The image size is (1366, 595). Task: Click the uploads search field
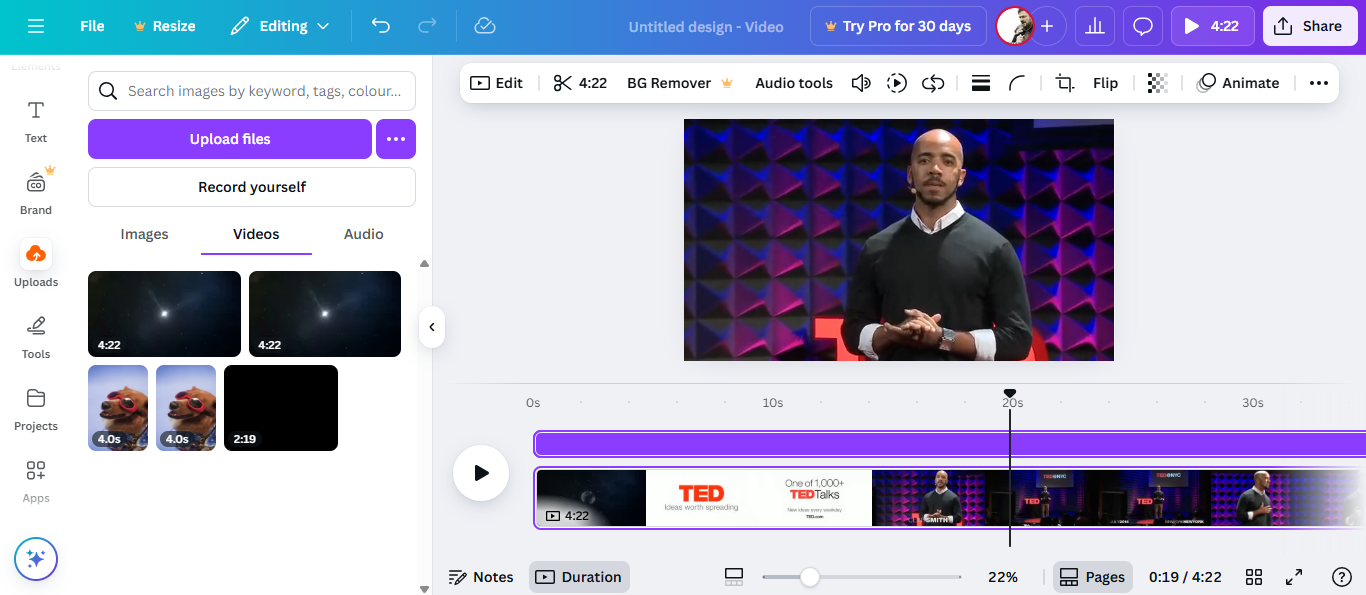click(252, 91)
